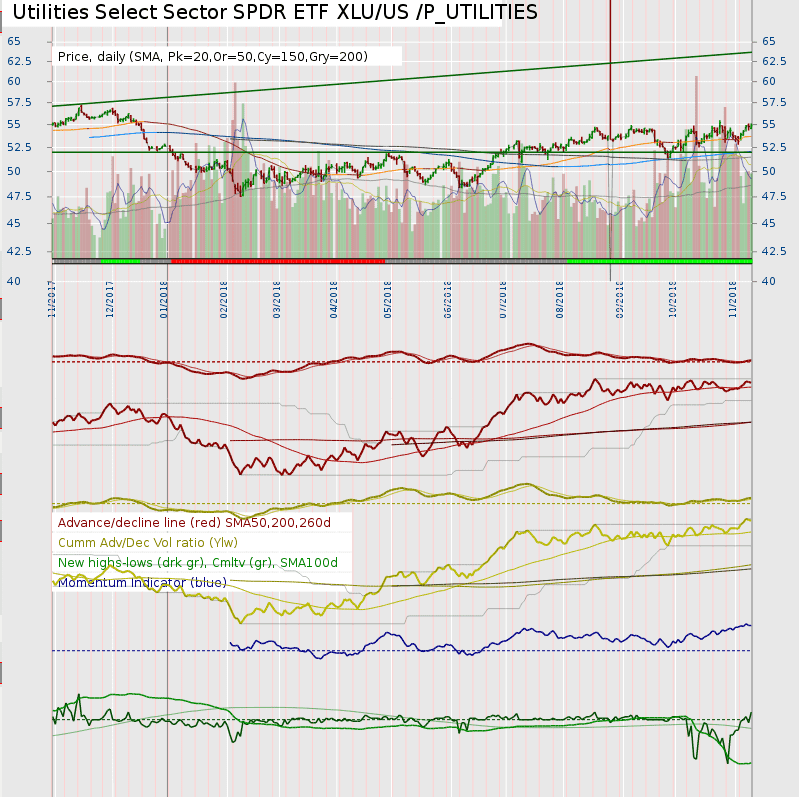799x797 pixels.
Task: Click the left axis 62.5 price label
Action: click(x=19, y=61)
